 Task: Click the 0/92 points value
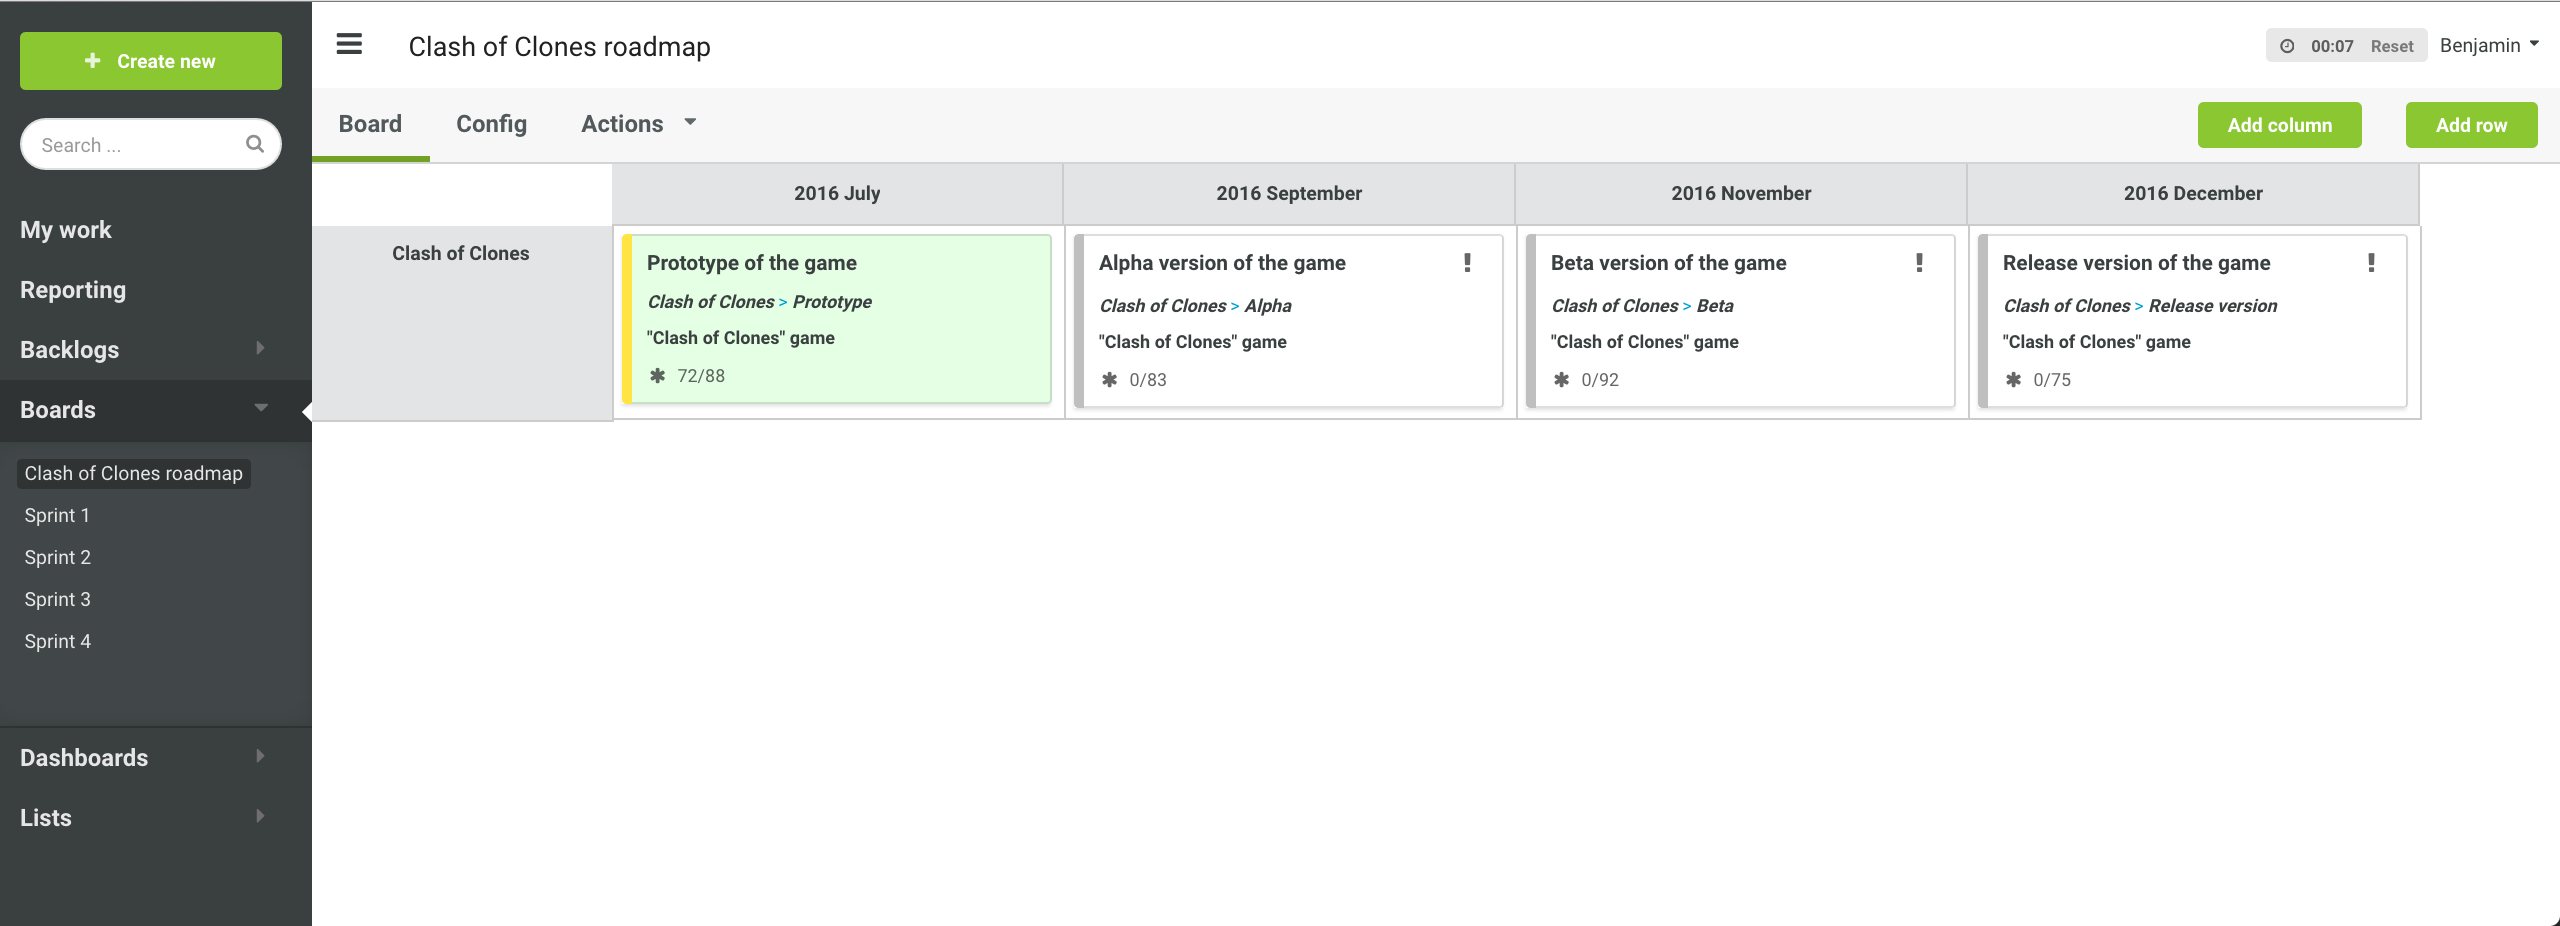1600,380
